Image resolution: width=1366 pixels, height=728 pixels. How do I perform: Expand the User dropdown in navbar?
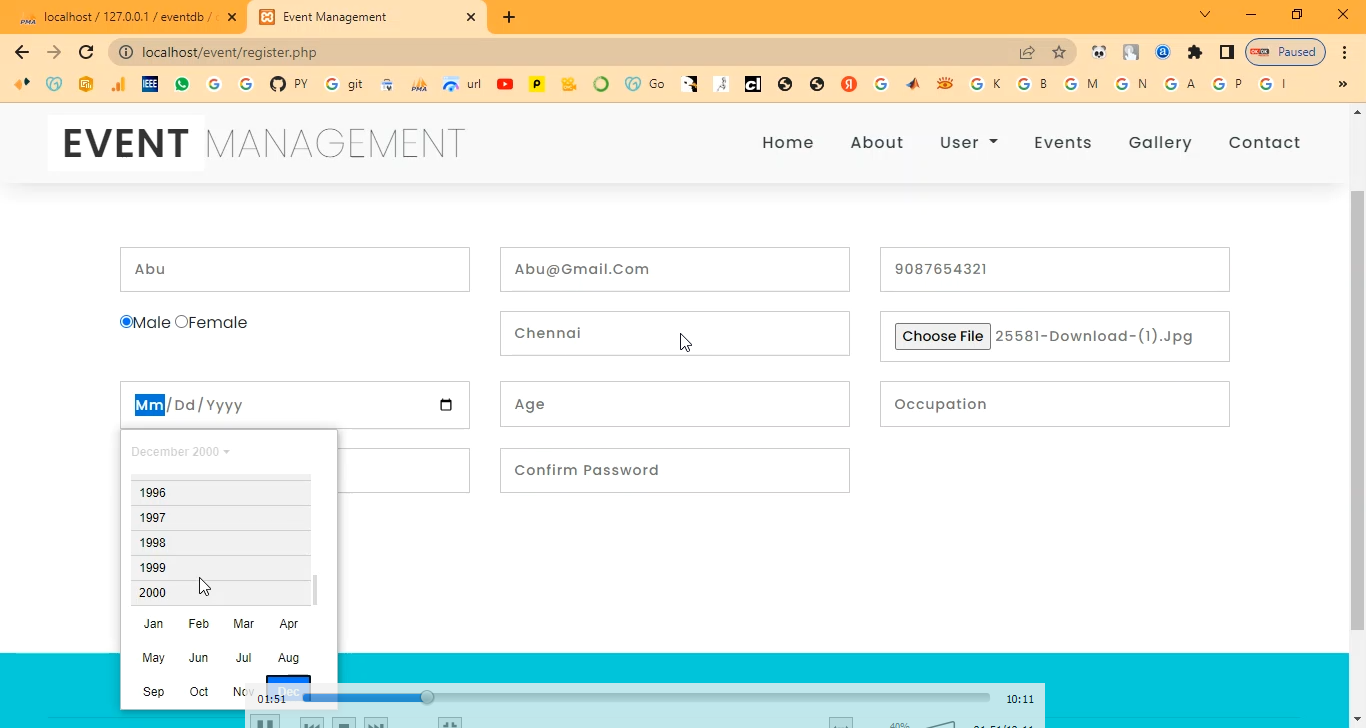[968, 143]
